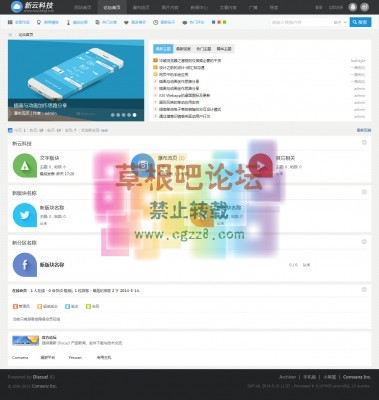Select the active white carousel dot
The width and height of the screenshot is (379, 400).
point(134,115)
